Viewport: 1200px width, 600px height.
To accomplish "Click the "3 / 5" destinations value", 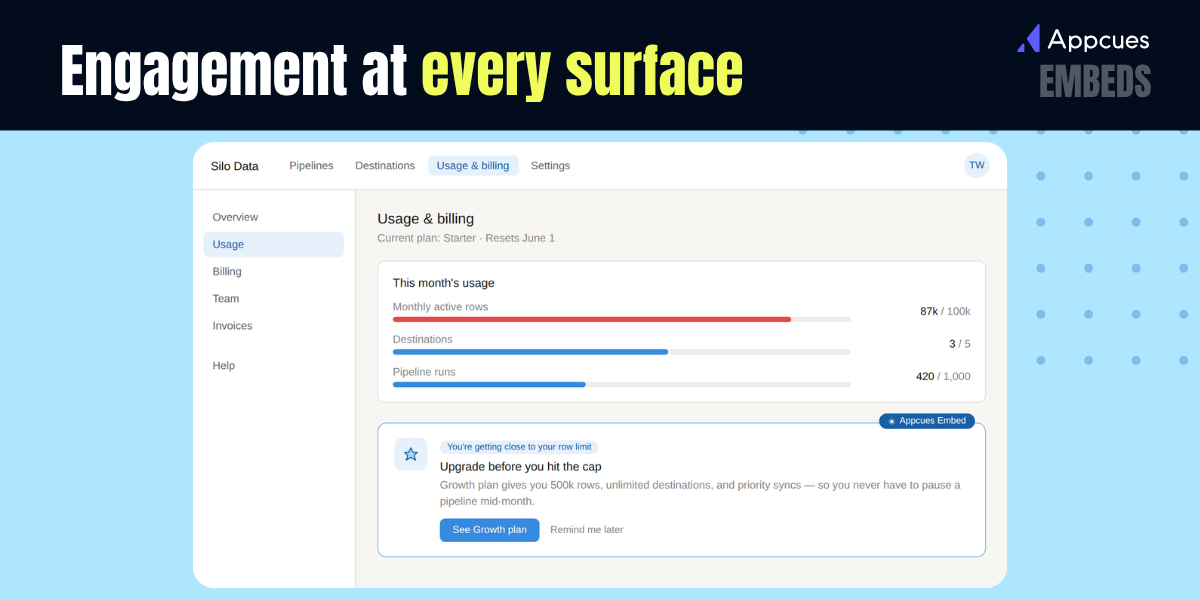I will point(960,344).
